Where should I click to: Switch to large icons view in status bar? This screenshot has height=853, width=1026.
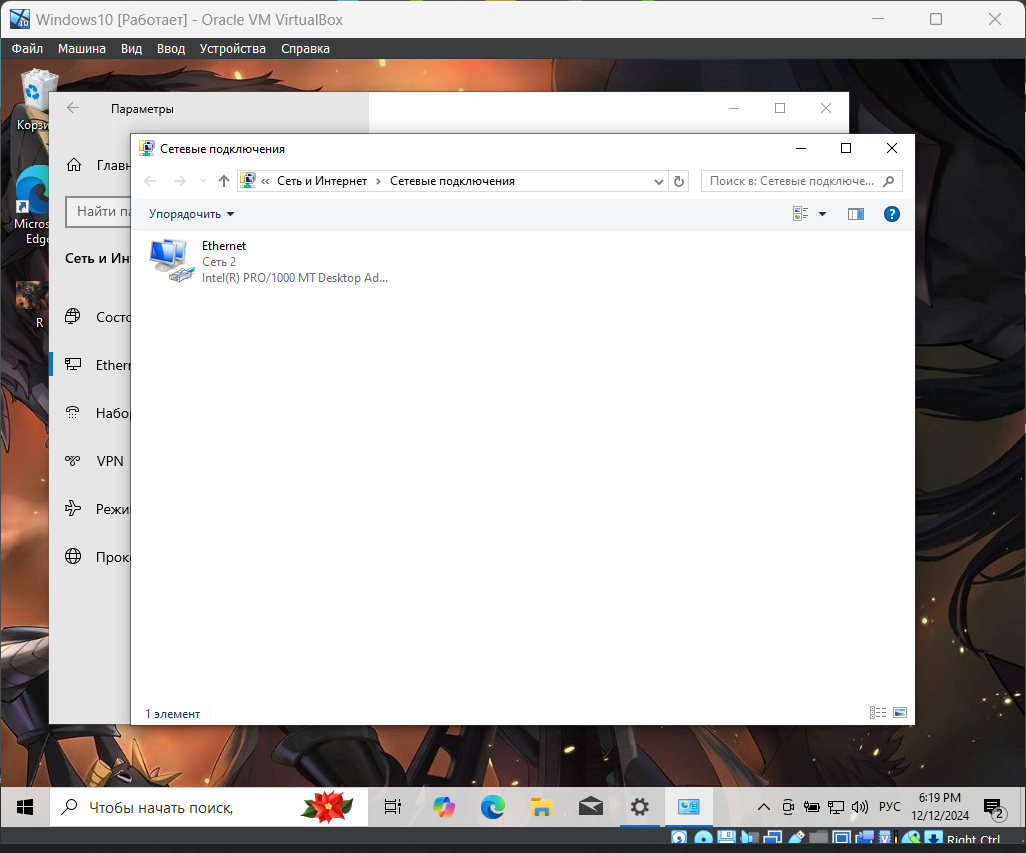click(900, 712)
